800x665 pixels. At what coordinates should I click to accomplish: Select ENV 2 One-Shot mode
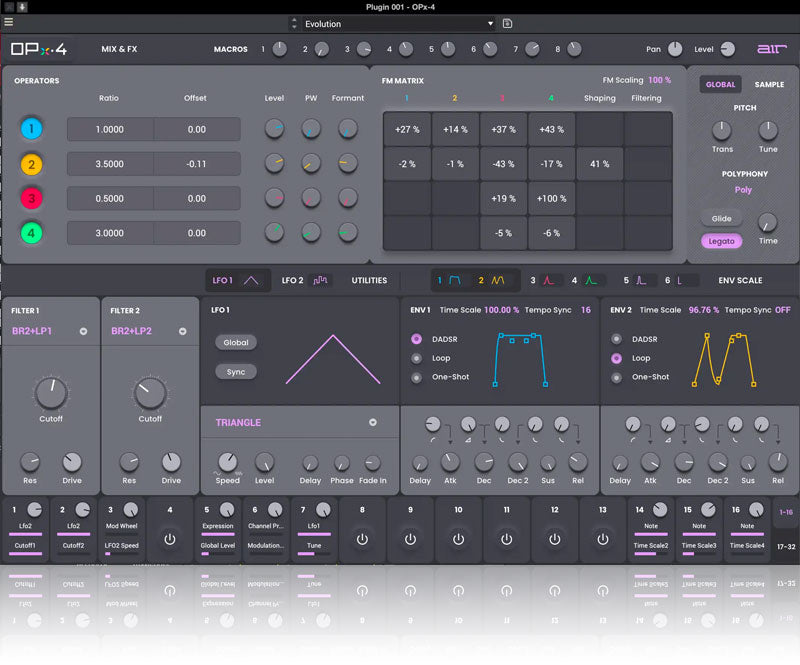pos(616,378)
